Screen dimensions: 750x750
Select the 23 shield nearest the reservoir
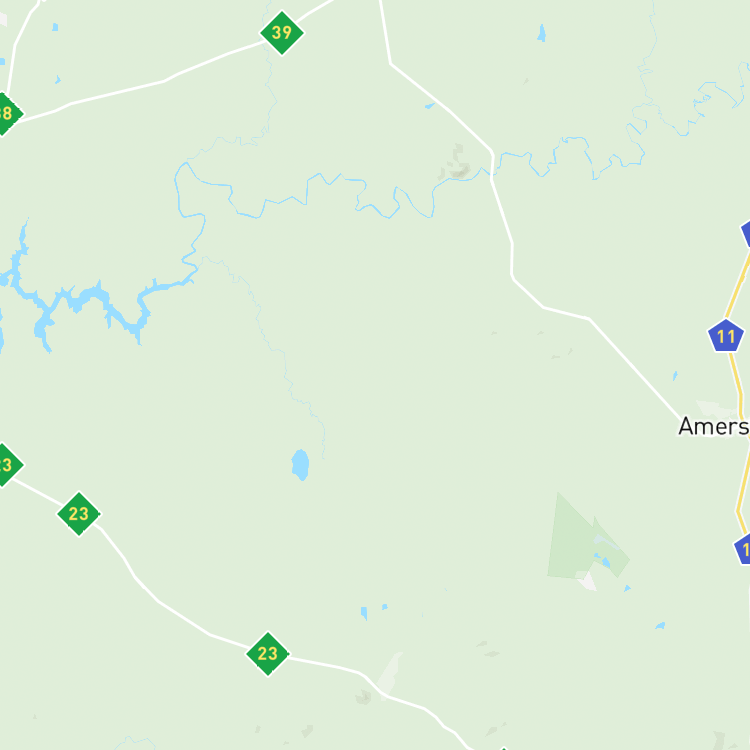(79, 514)
